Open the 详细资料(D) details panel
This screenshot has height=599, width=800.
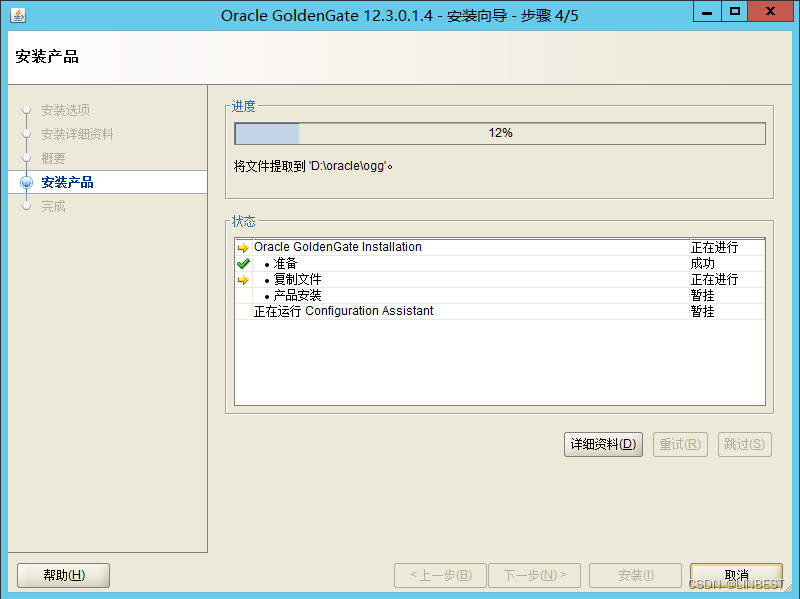coord(603,444)
